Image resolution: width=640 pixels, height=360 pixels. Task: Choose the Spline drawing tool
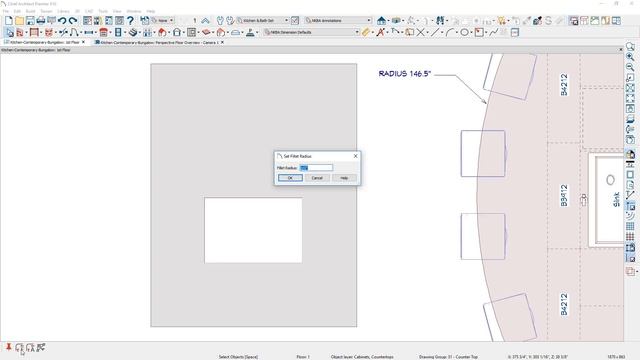[x=494, y=32]
